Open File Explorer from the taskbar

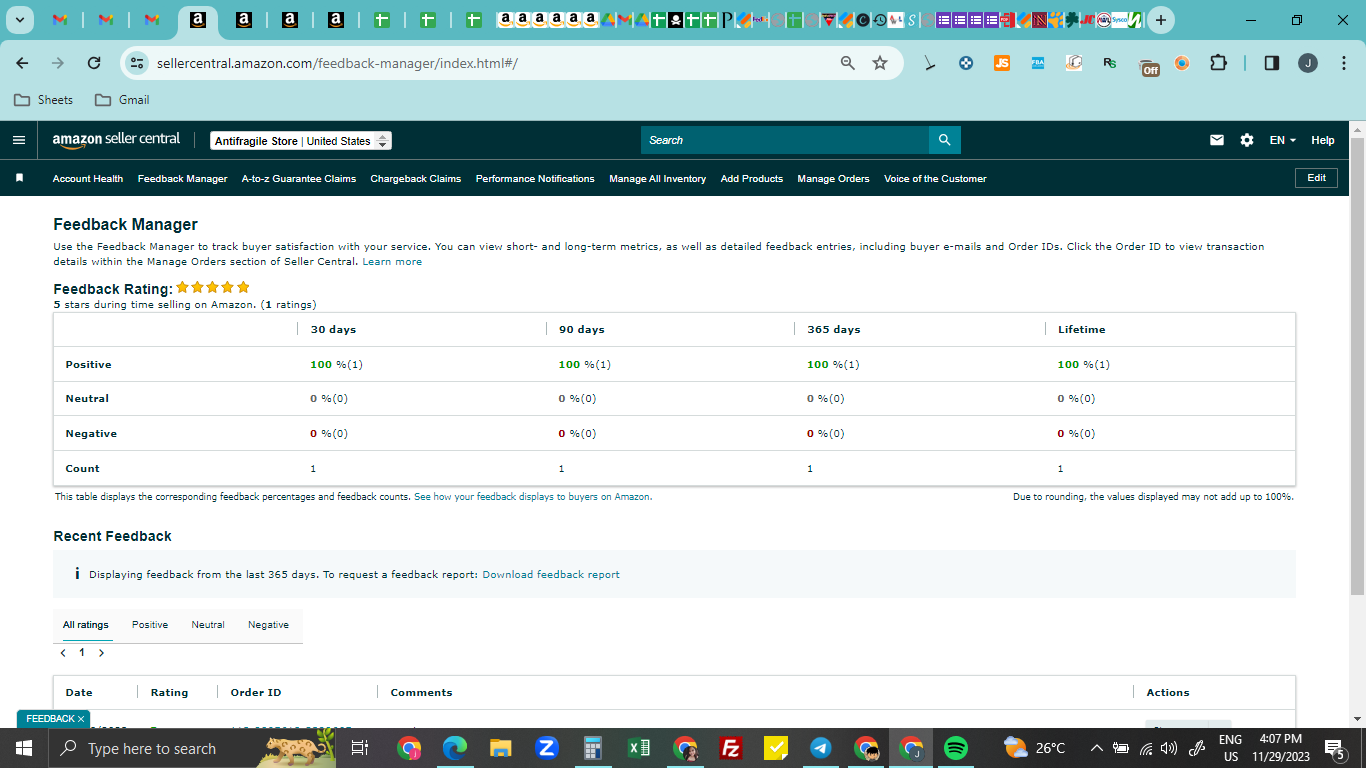click(x=501, y=748)
